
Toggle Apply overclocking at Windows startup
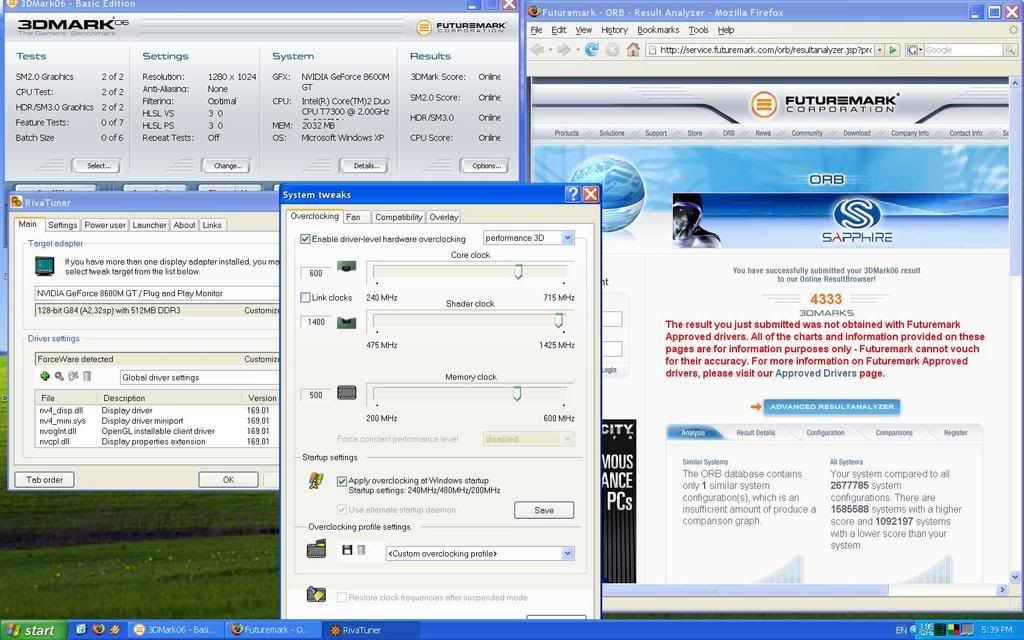click(342, 481)
